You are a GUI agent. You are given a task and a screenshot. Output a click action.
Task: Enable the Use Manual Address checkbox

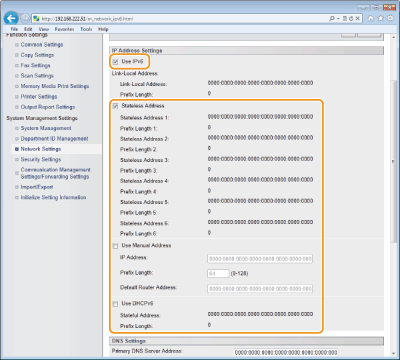(x=115, y=246)
